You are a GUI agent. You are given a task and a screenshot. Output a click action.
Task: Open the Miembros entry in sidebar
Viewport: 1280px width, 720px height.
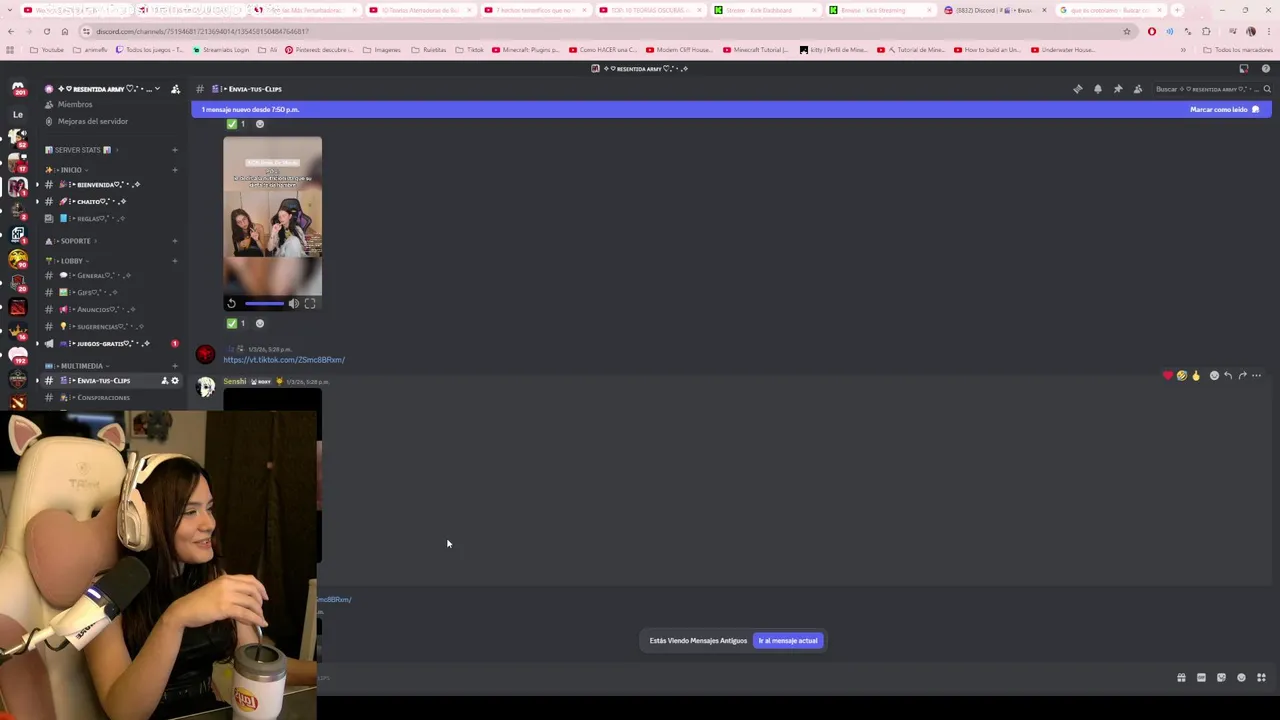tap(75, 105)
